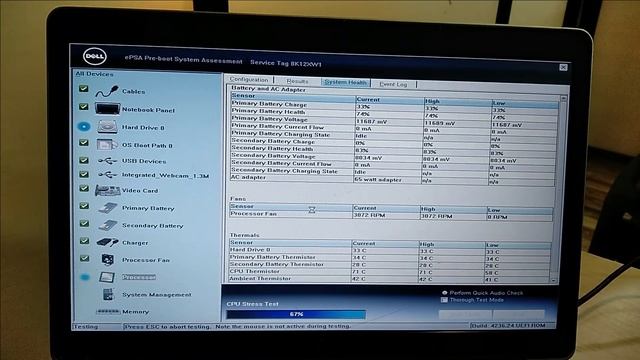Select the Primary Battery icon
640x360 pixels.
tap(108, 208)
